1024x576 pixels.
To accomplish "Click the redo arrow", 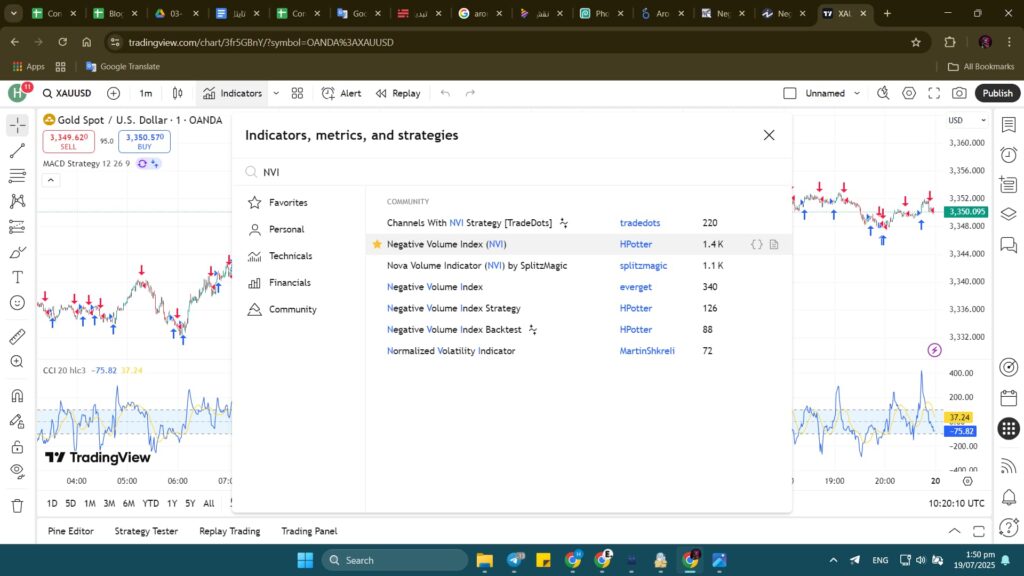I will click(x=470, y=93).
